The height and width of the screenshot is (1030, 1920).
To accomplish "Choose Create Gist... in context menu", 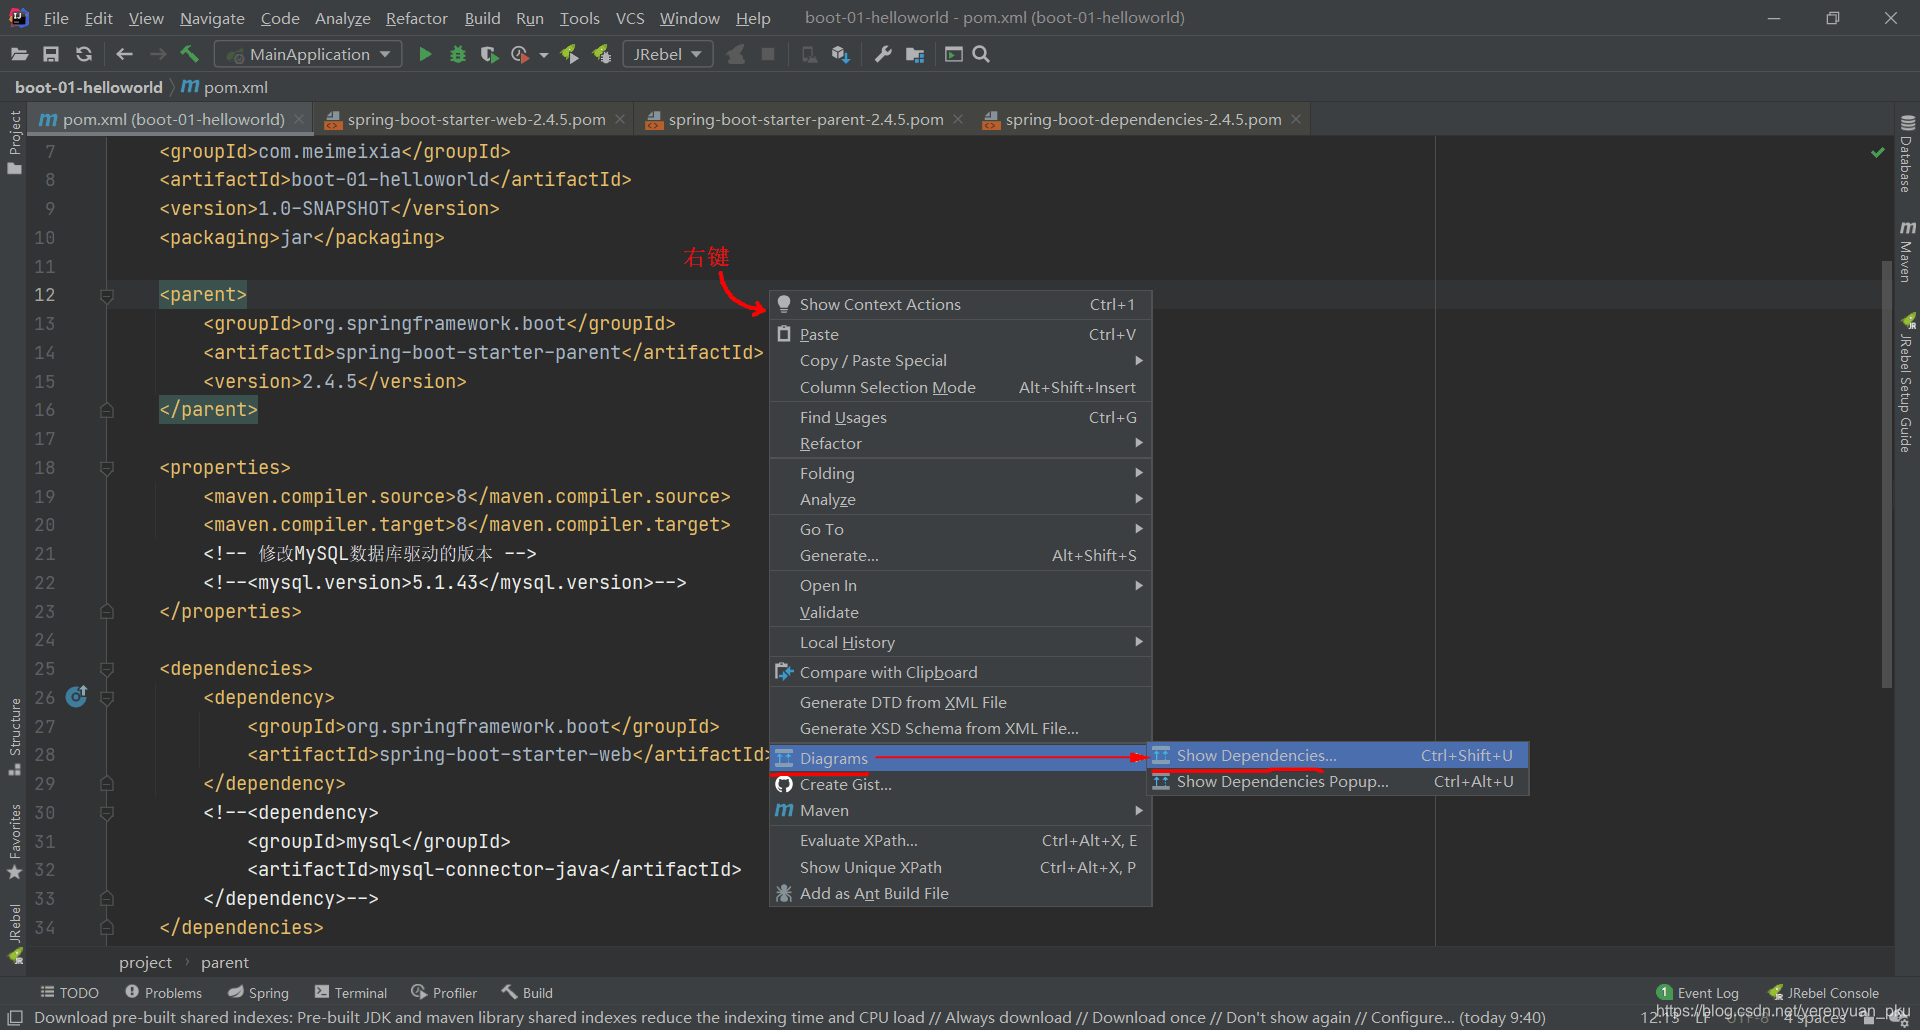I will pyautogui.click(x=960, y=784).
